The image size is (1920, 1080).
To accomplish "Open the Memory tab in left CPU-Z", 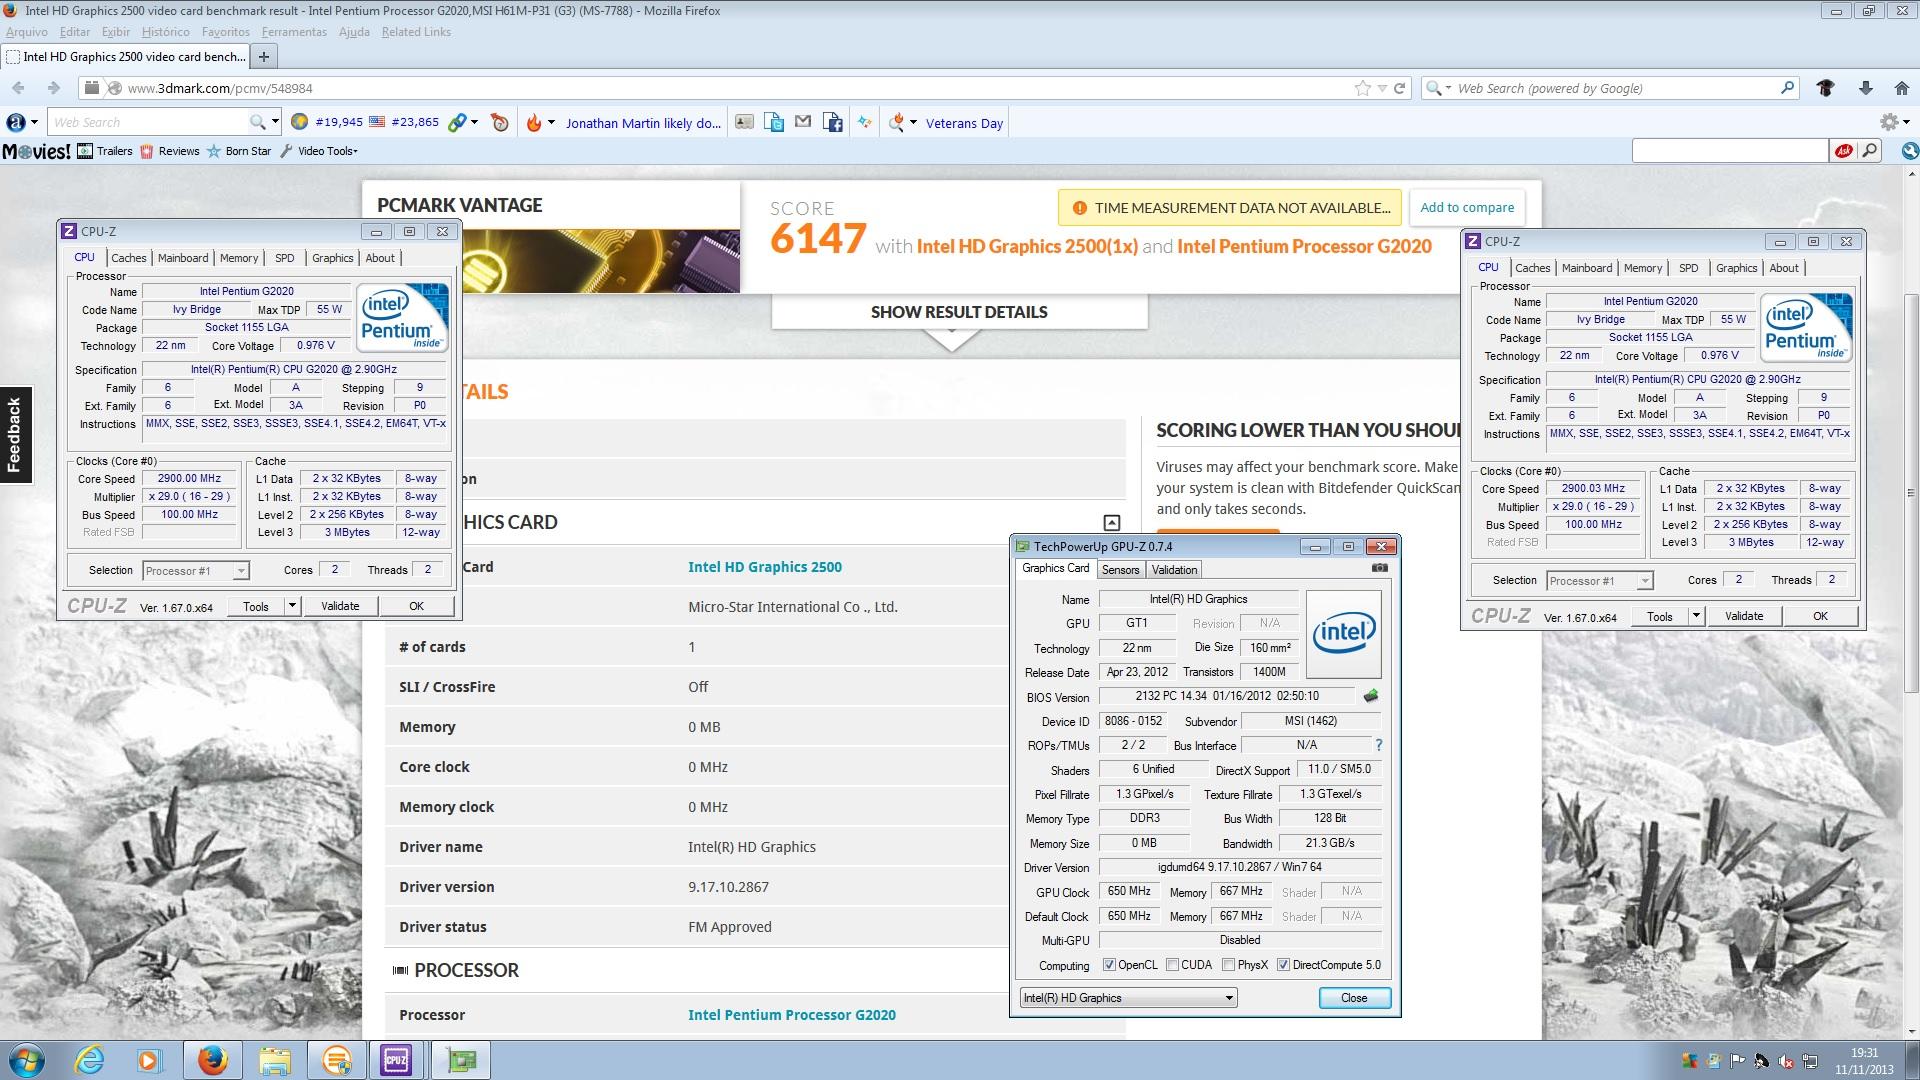I will [239, 258].
